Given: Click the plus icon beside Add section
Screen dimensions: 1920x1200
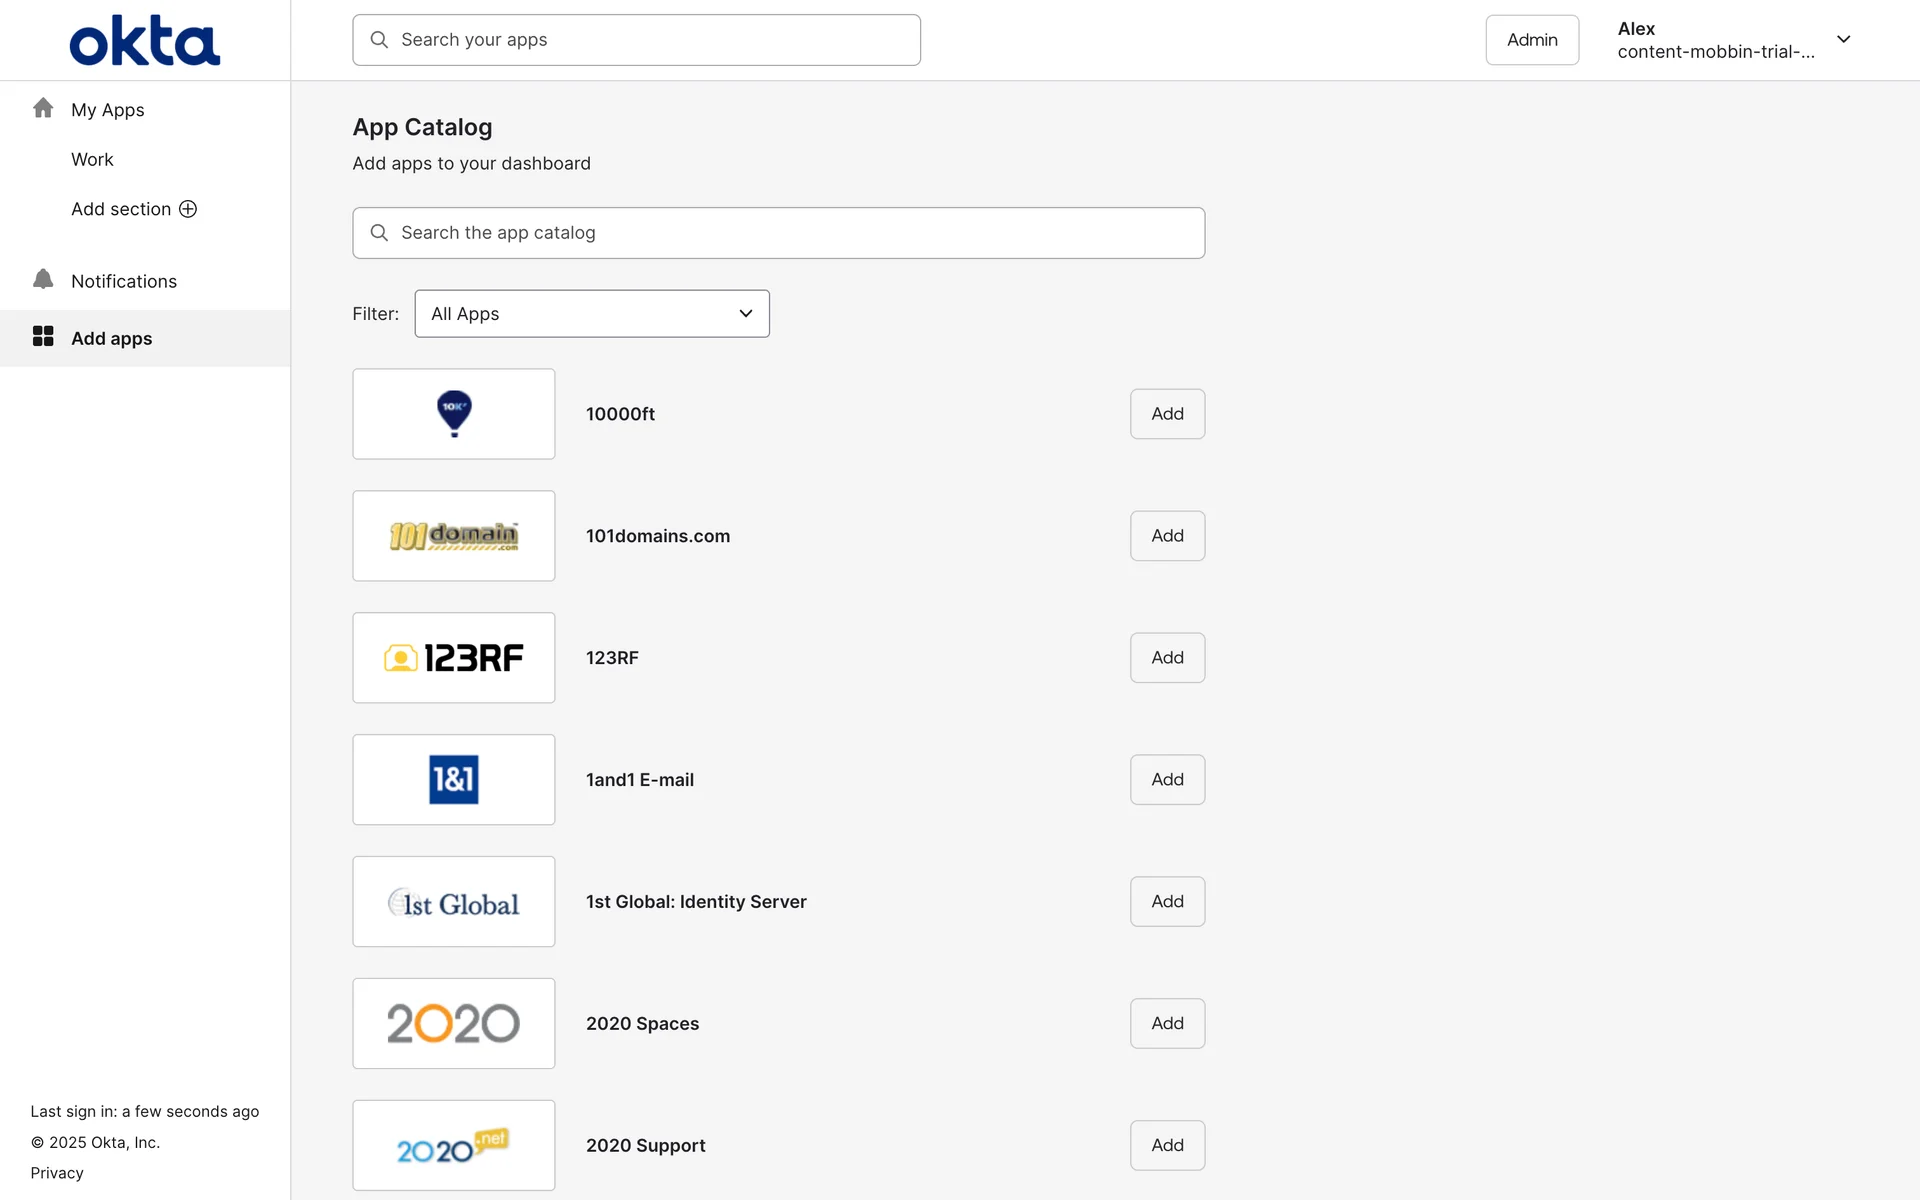Looking at the screenshot, I should pyautogui.click(x=188, y=209).
